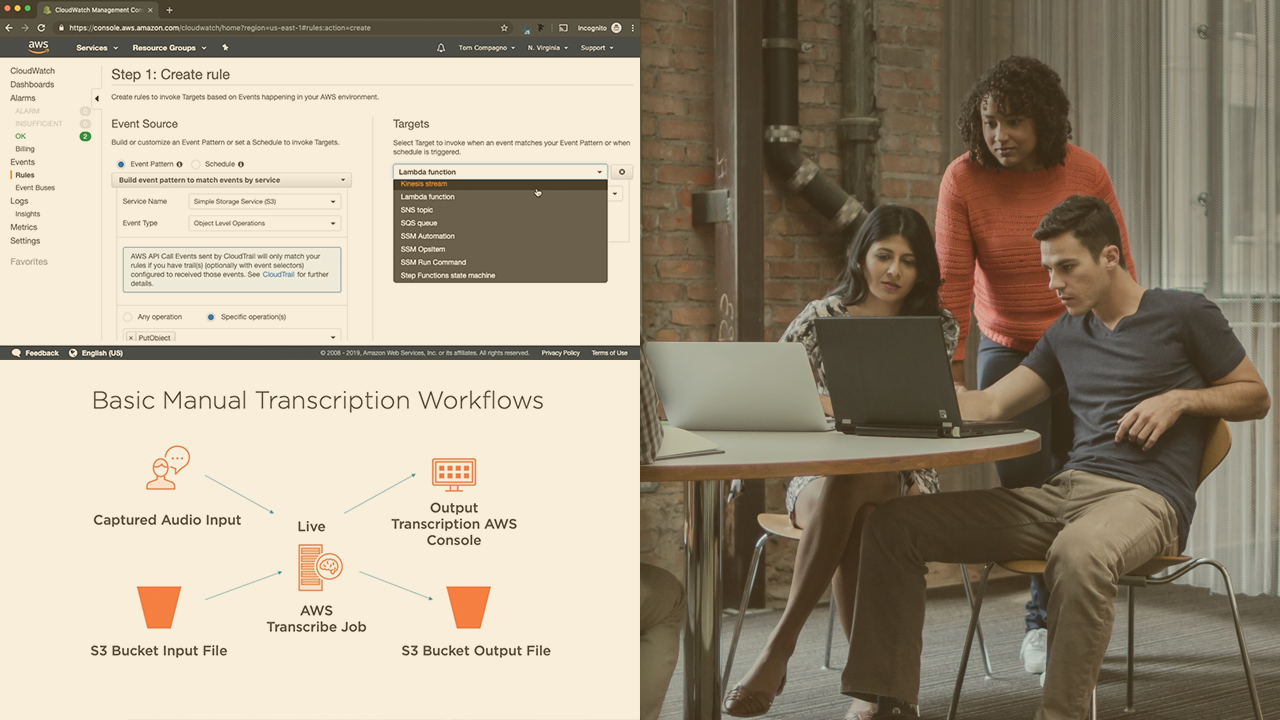Open the Incognito profile icon
The width and height of the screenshot is (1280, 720).
coord(616,28)
